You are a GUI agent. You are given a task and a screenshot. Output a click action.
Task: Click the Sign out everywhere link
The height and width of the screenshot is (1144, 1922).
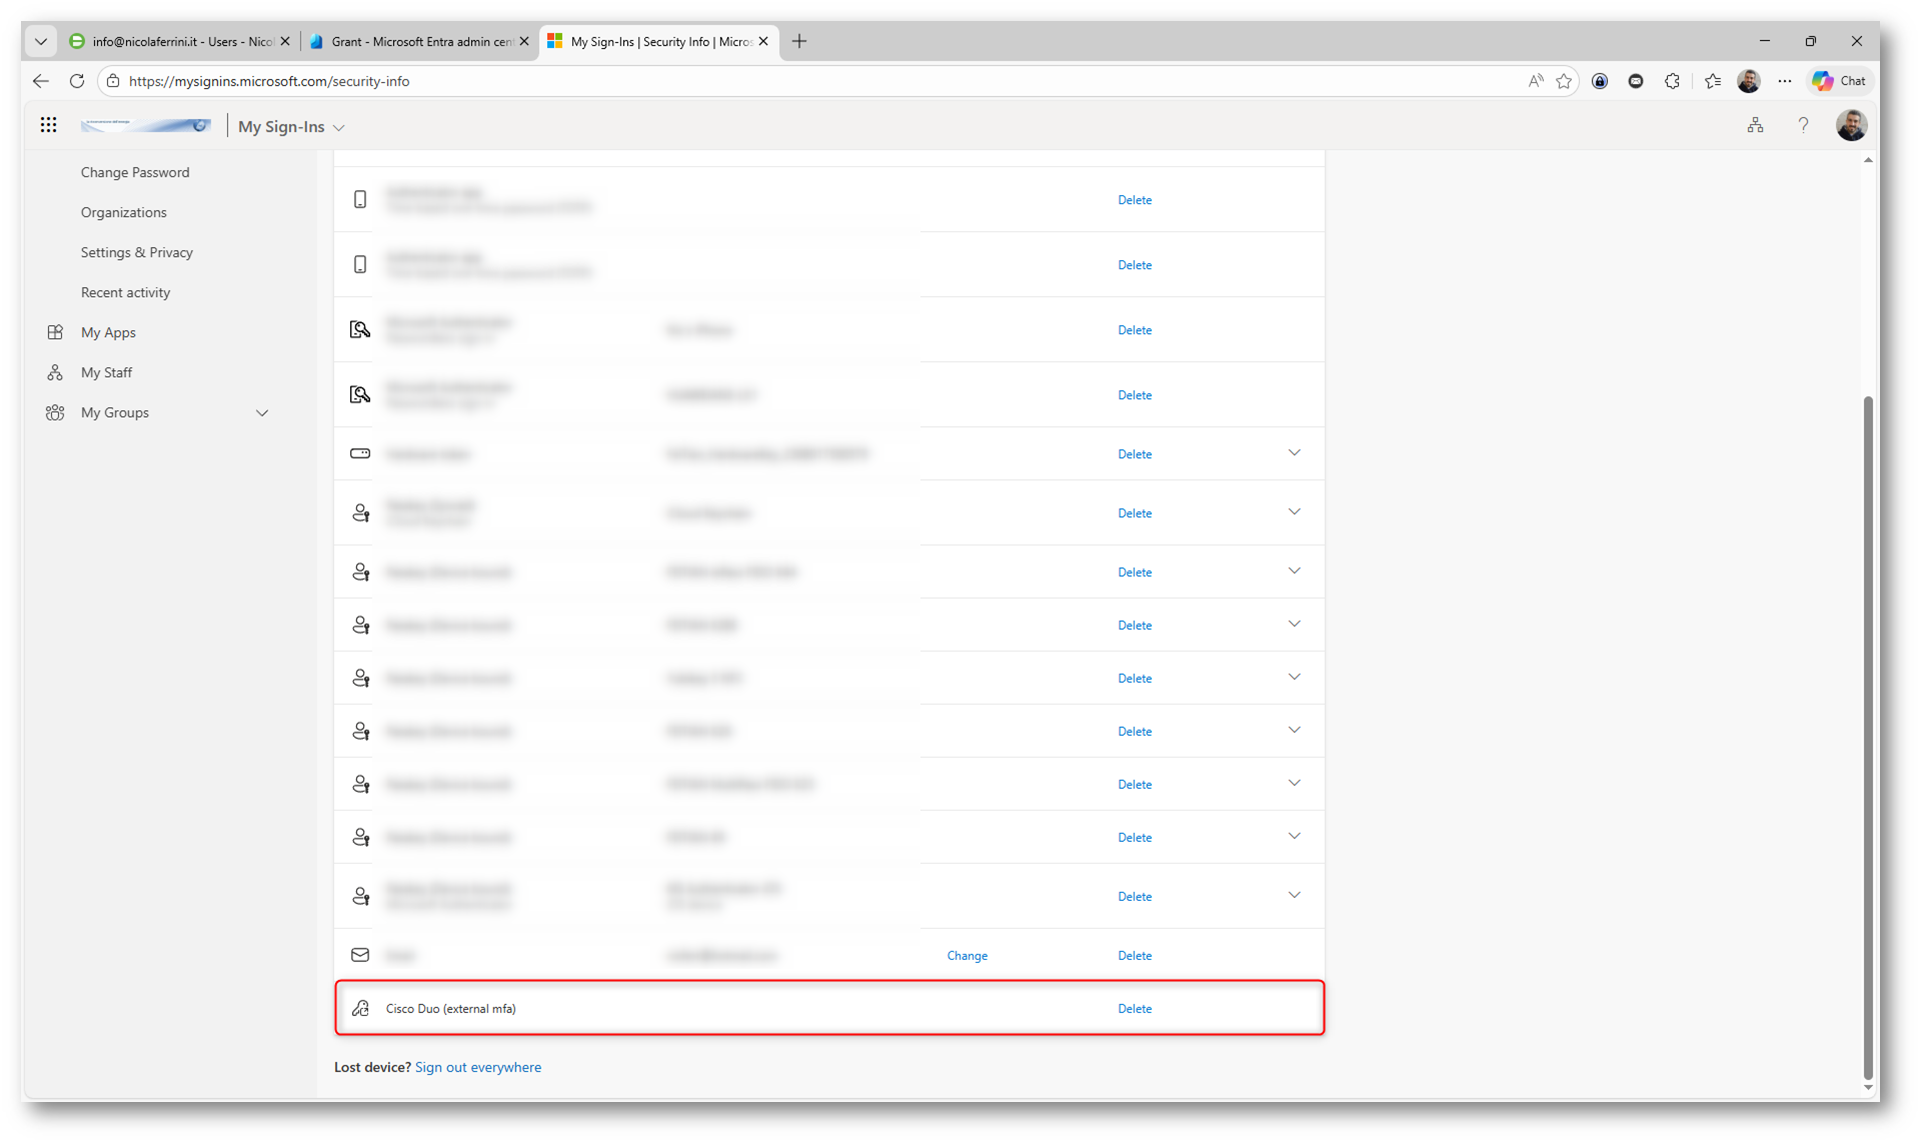point(478,1067)
